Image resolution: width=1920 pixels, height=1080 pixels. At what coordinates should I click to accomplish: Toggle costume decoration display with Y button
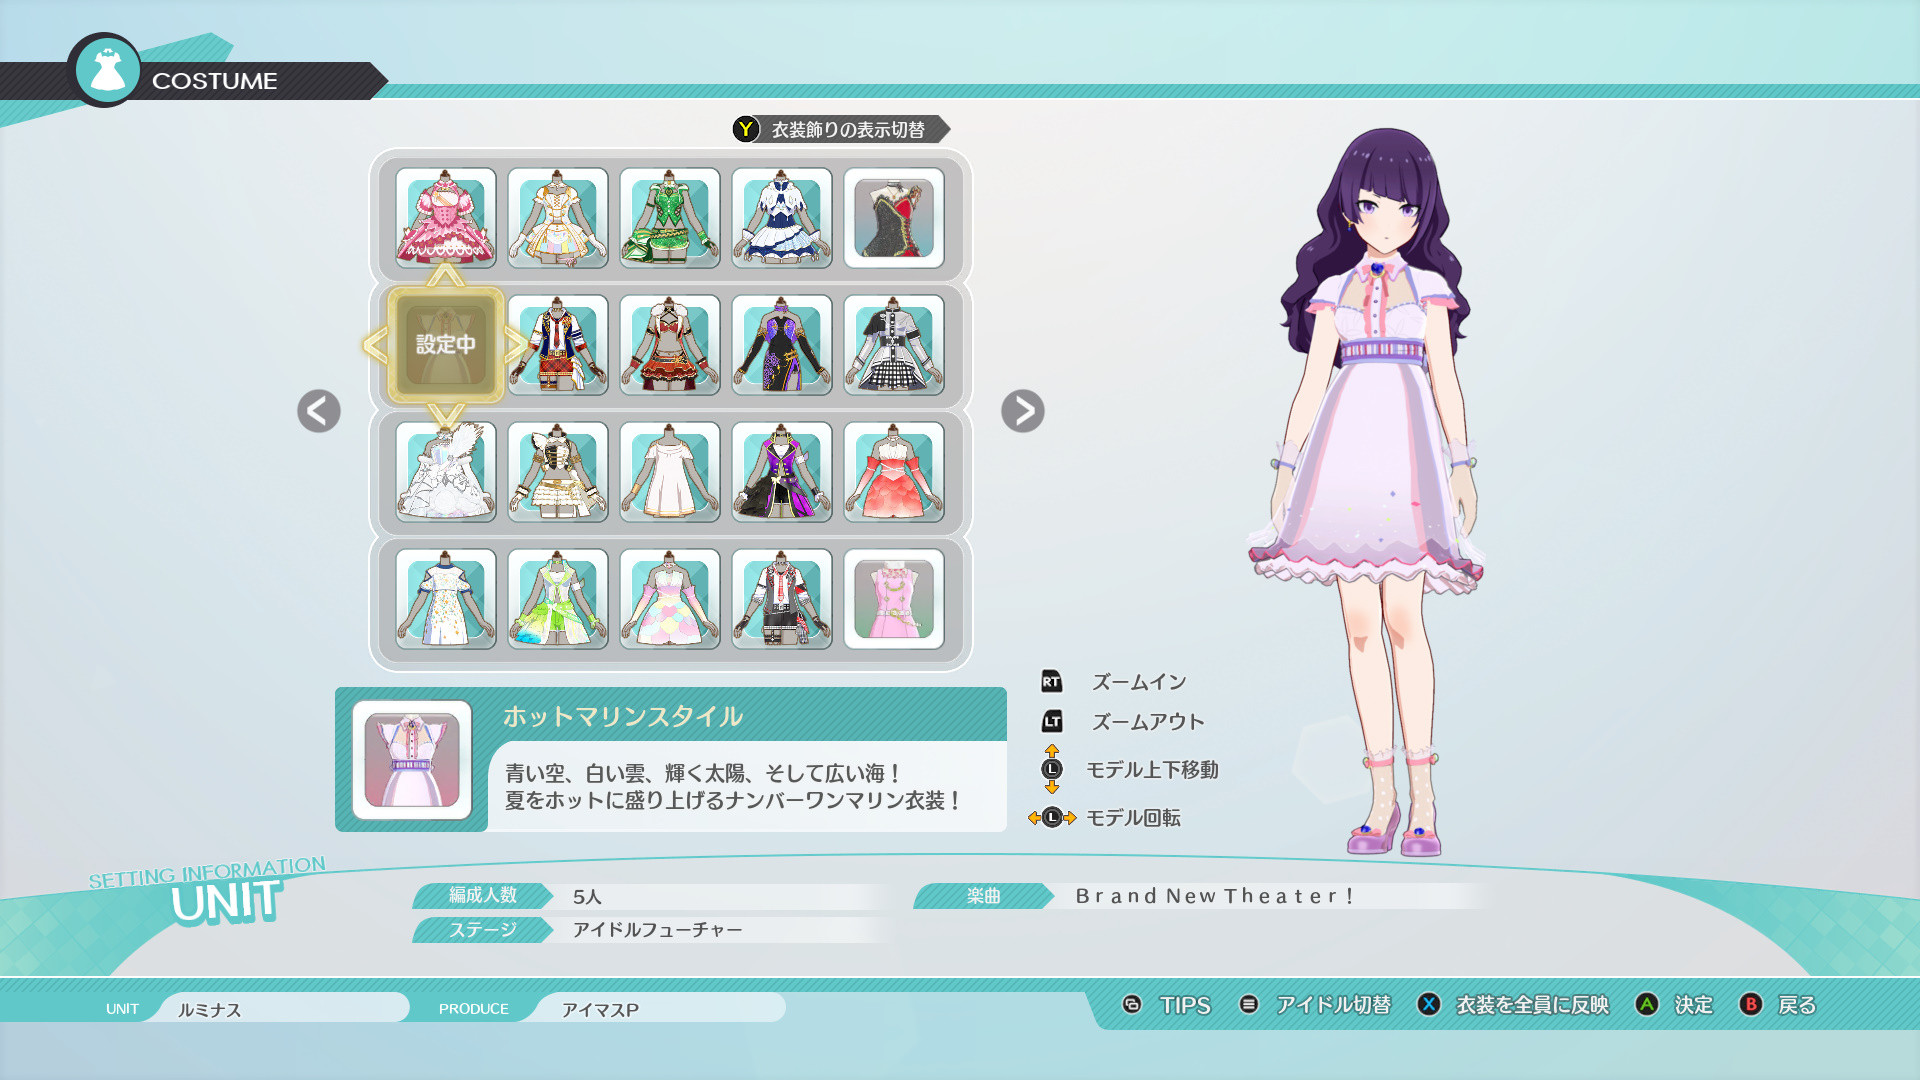coord(840,129)
